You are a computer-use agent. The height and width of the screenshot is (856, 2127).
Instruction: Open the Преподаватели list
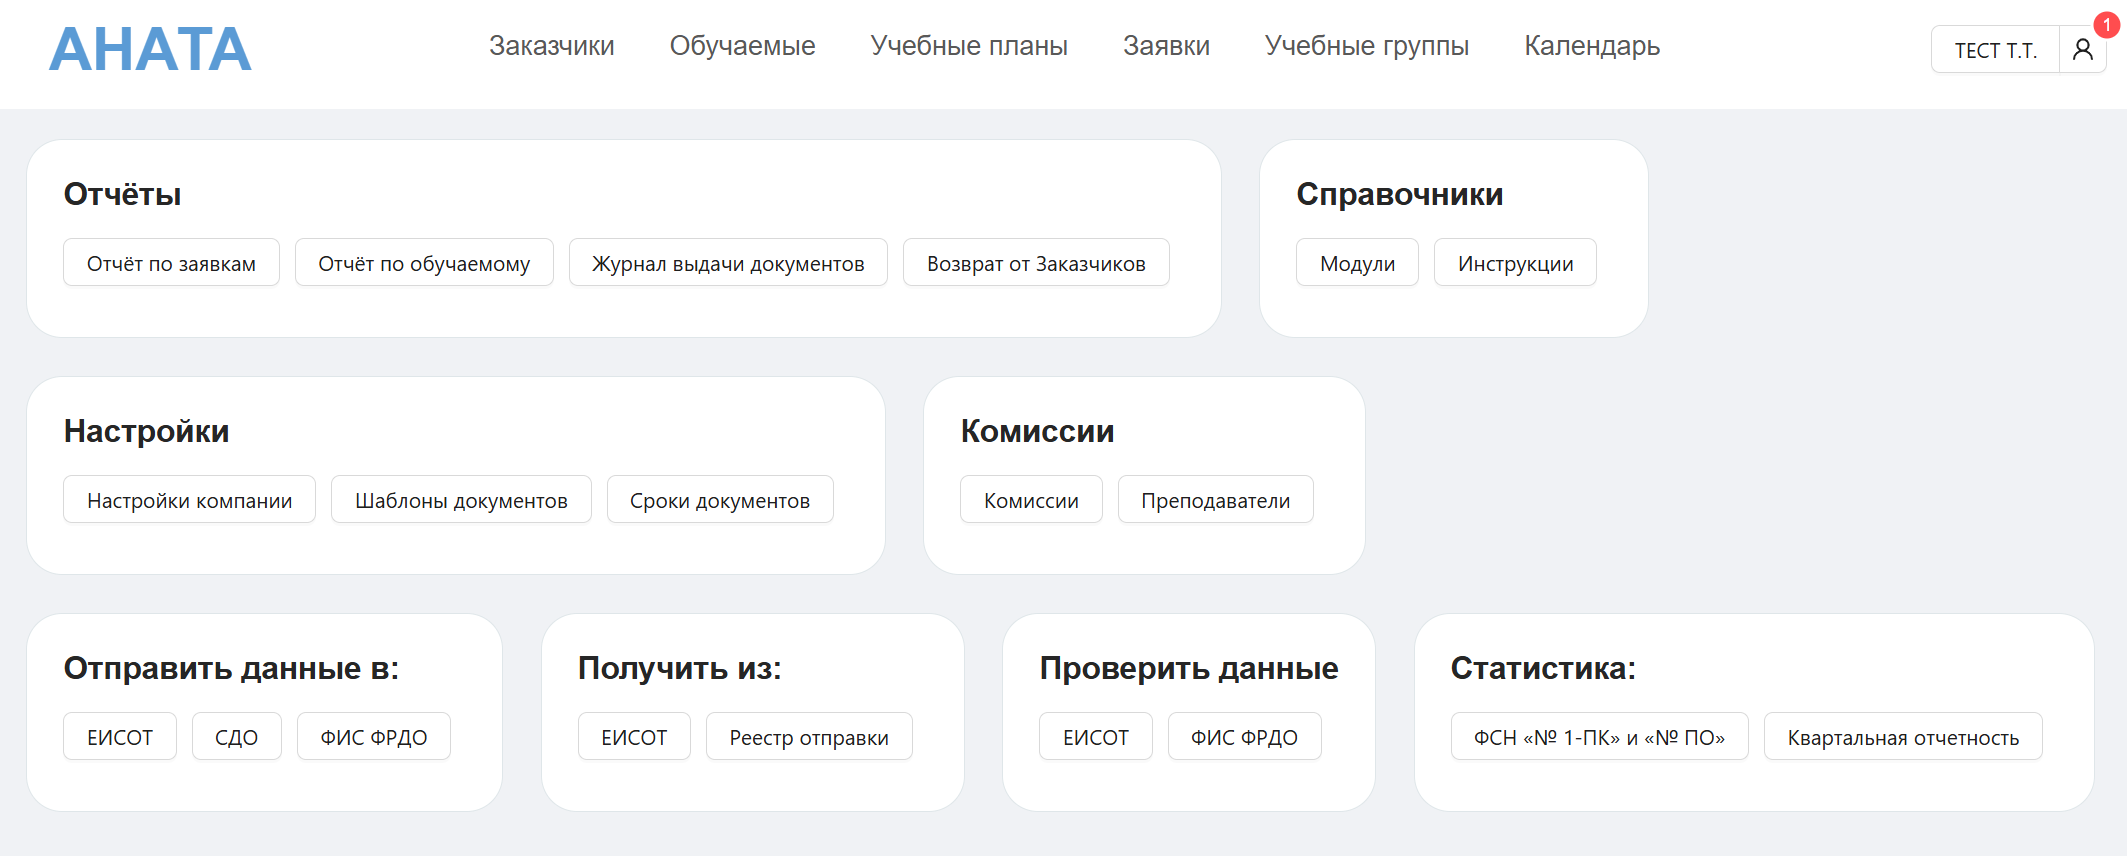pos(1215,500)
